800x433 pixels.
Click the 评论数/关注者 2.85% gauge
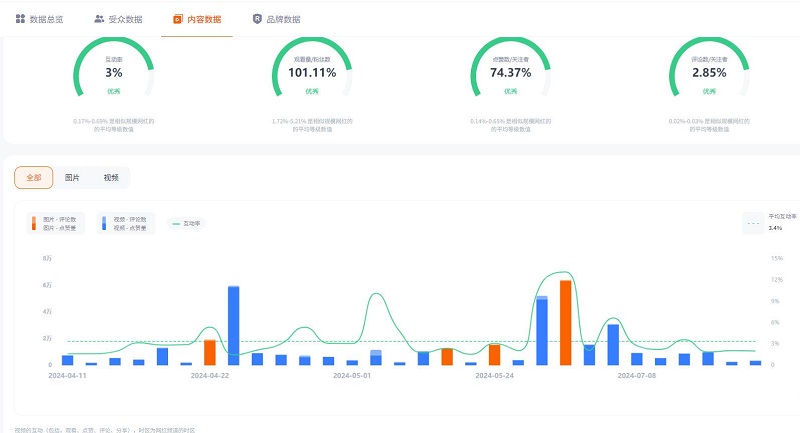(708, 72)
